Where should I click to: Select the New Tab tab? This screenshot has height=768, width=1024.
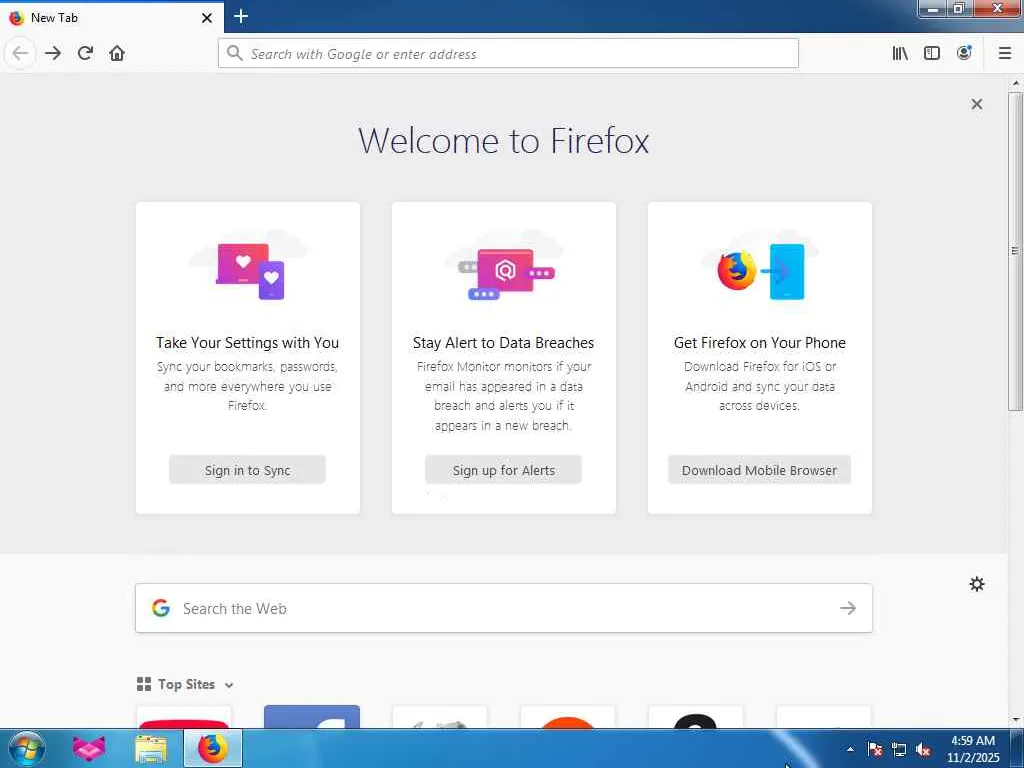[111, 18]
